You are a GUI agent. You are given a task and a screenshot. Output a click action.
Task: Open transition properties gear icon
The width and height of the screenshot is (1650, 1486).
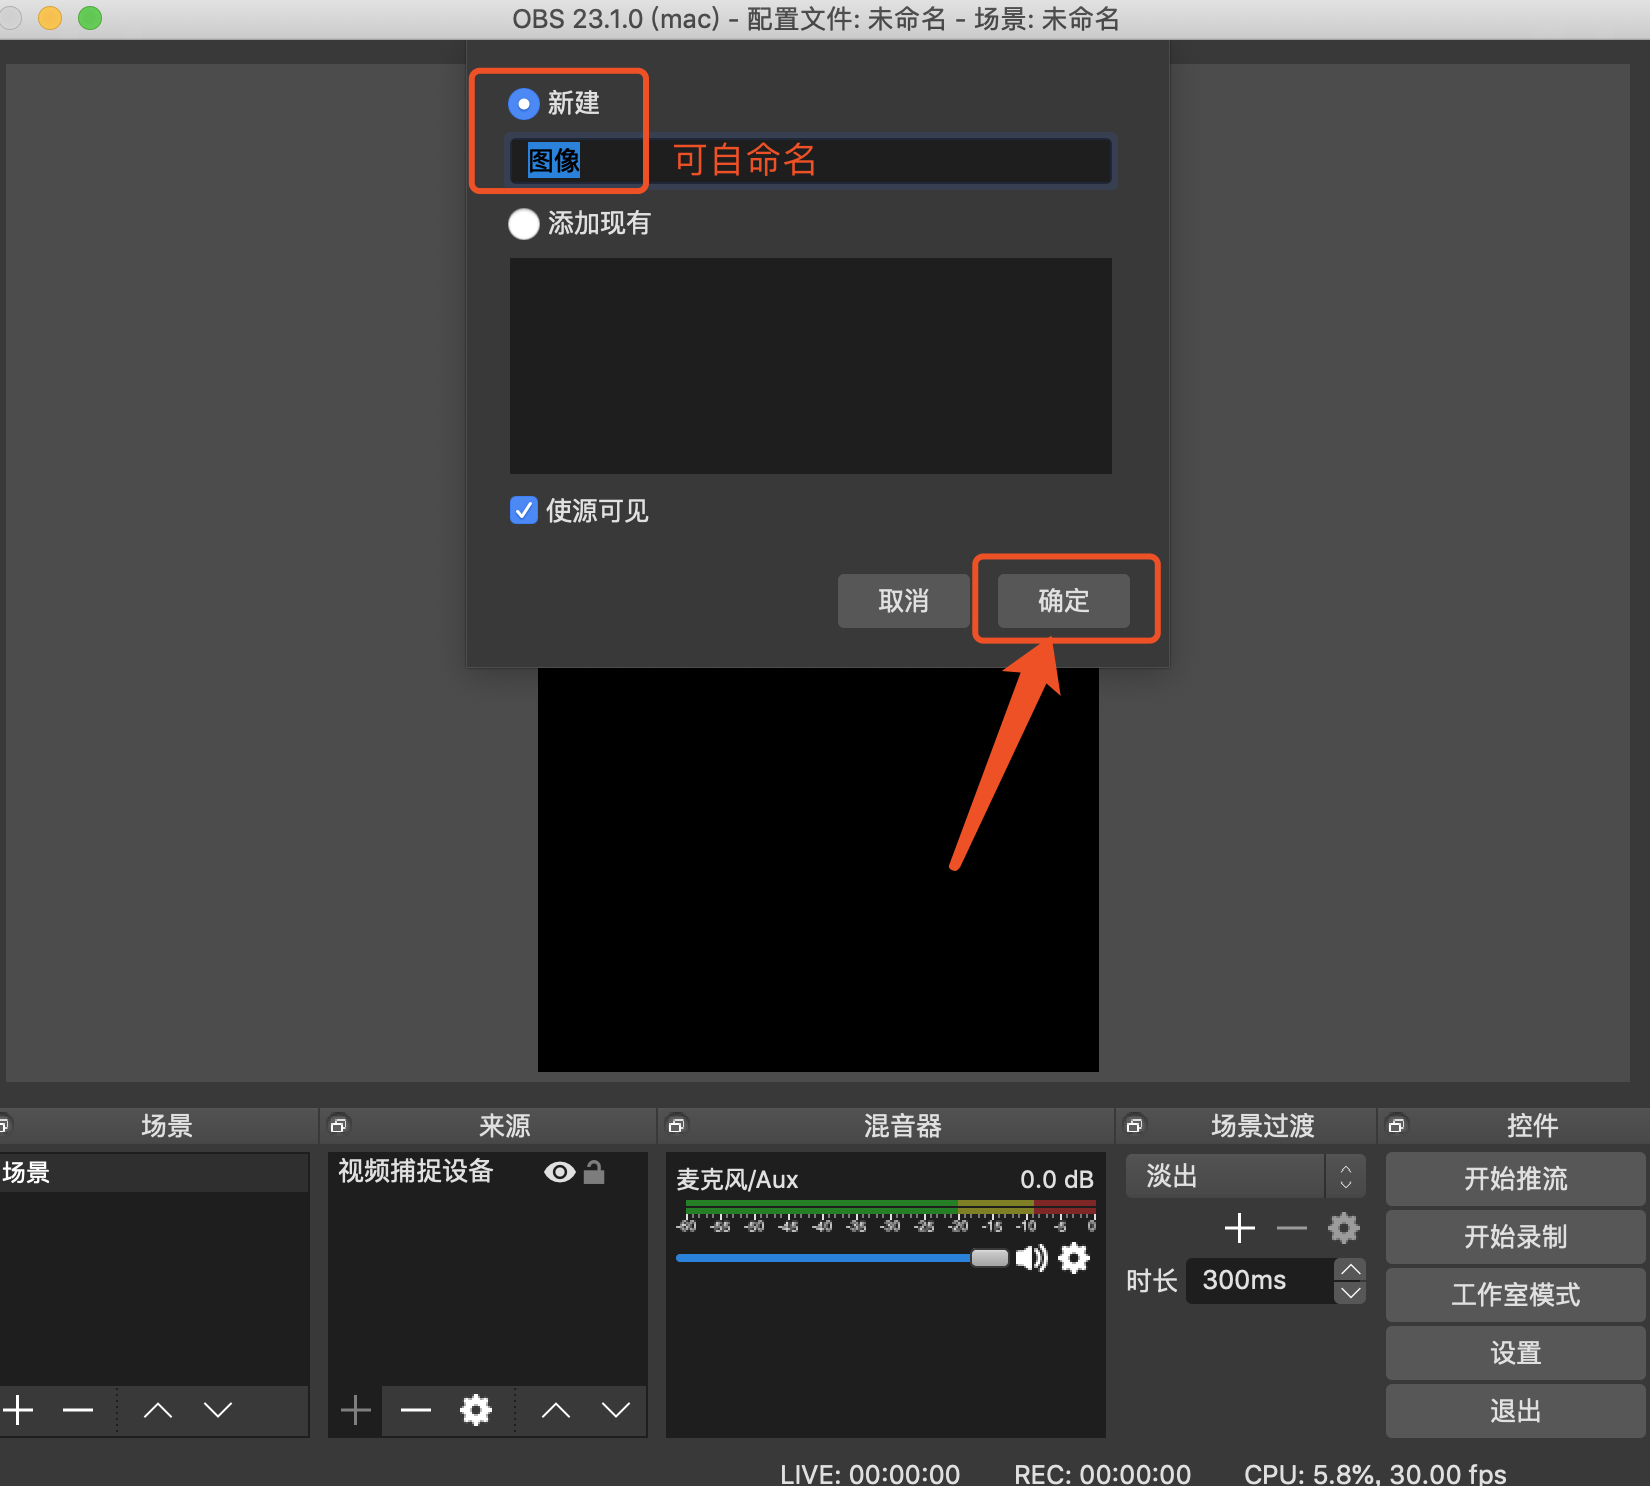(1344, 1228)
